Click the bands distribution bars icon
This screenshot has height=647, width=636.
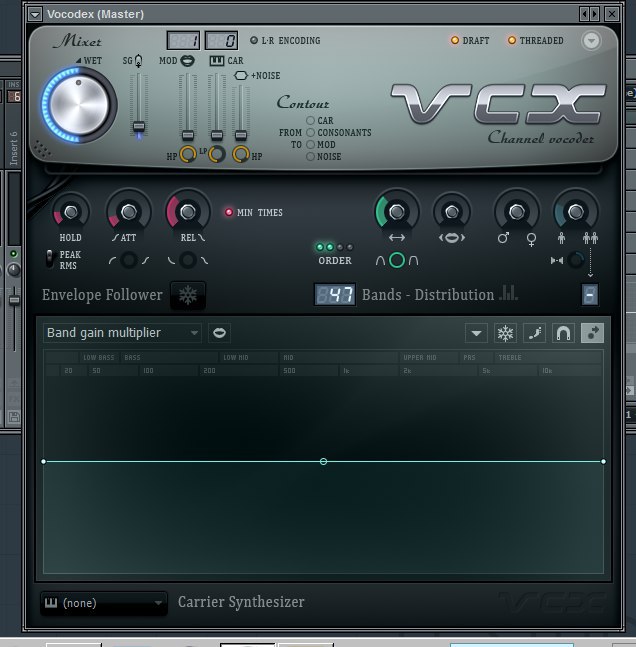[x=508, y=293]
